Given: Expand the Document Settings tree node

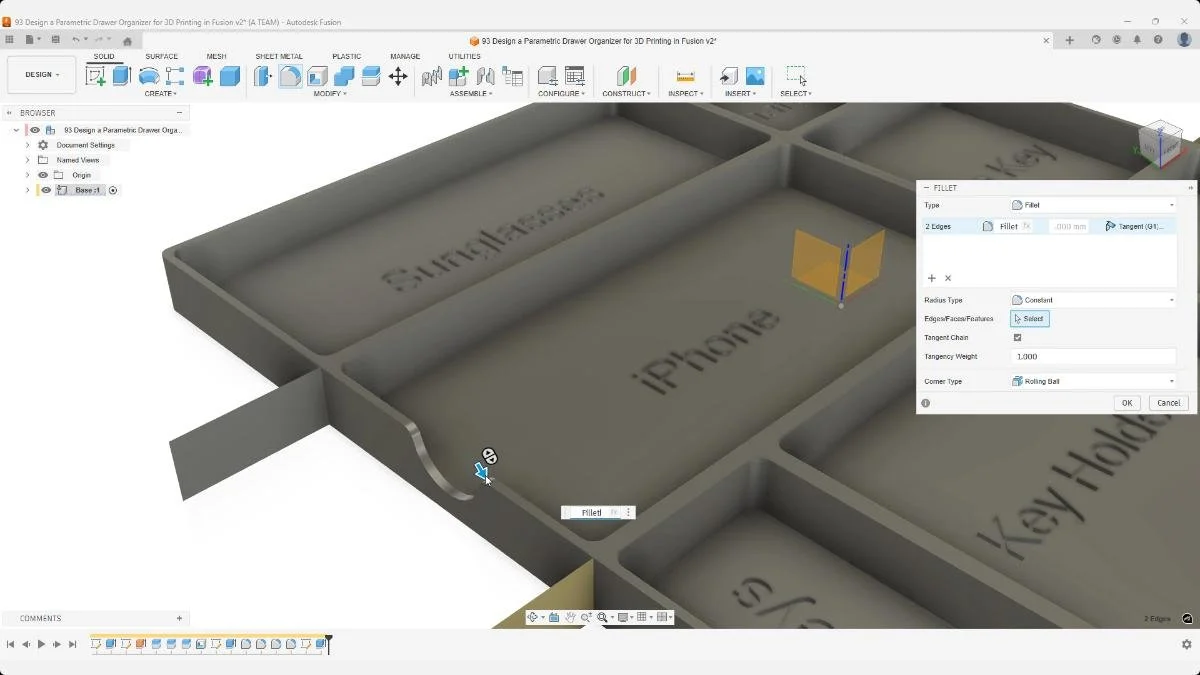Looking at the screenshot, I should pyautogui.click(x=28, y=145).
